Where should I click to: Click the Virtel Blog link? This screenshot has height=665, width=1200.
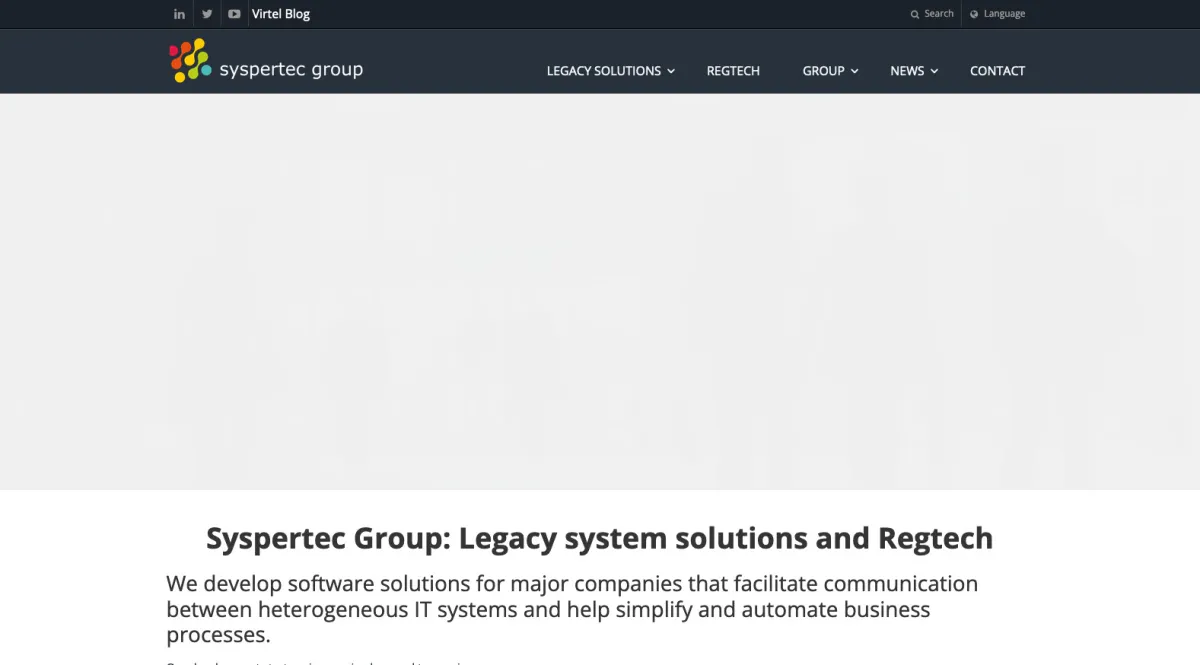[x=281, y=14]
